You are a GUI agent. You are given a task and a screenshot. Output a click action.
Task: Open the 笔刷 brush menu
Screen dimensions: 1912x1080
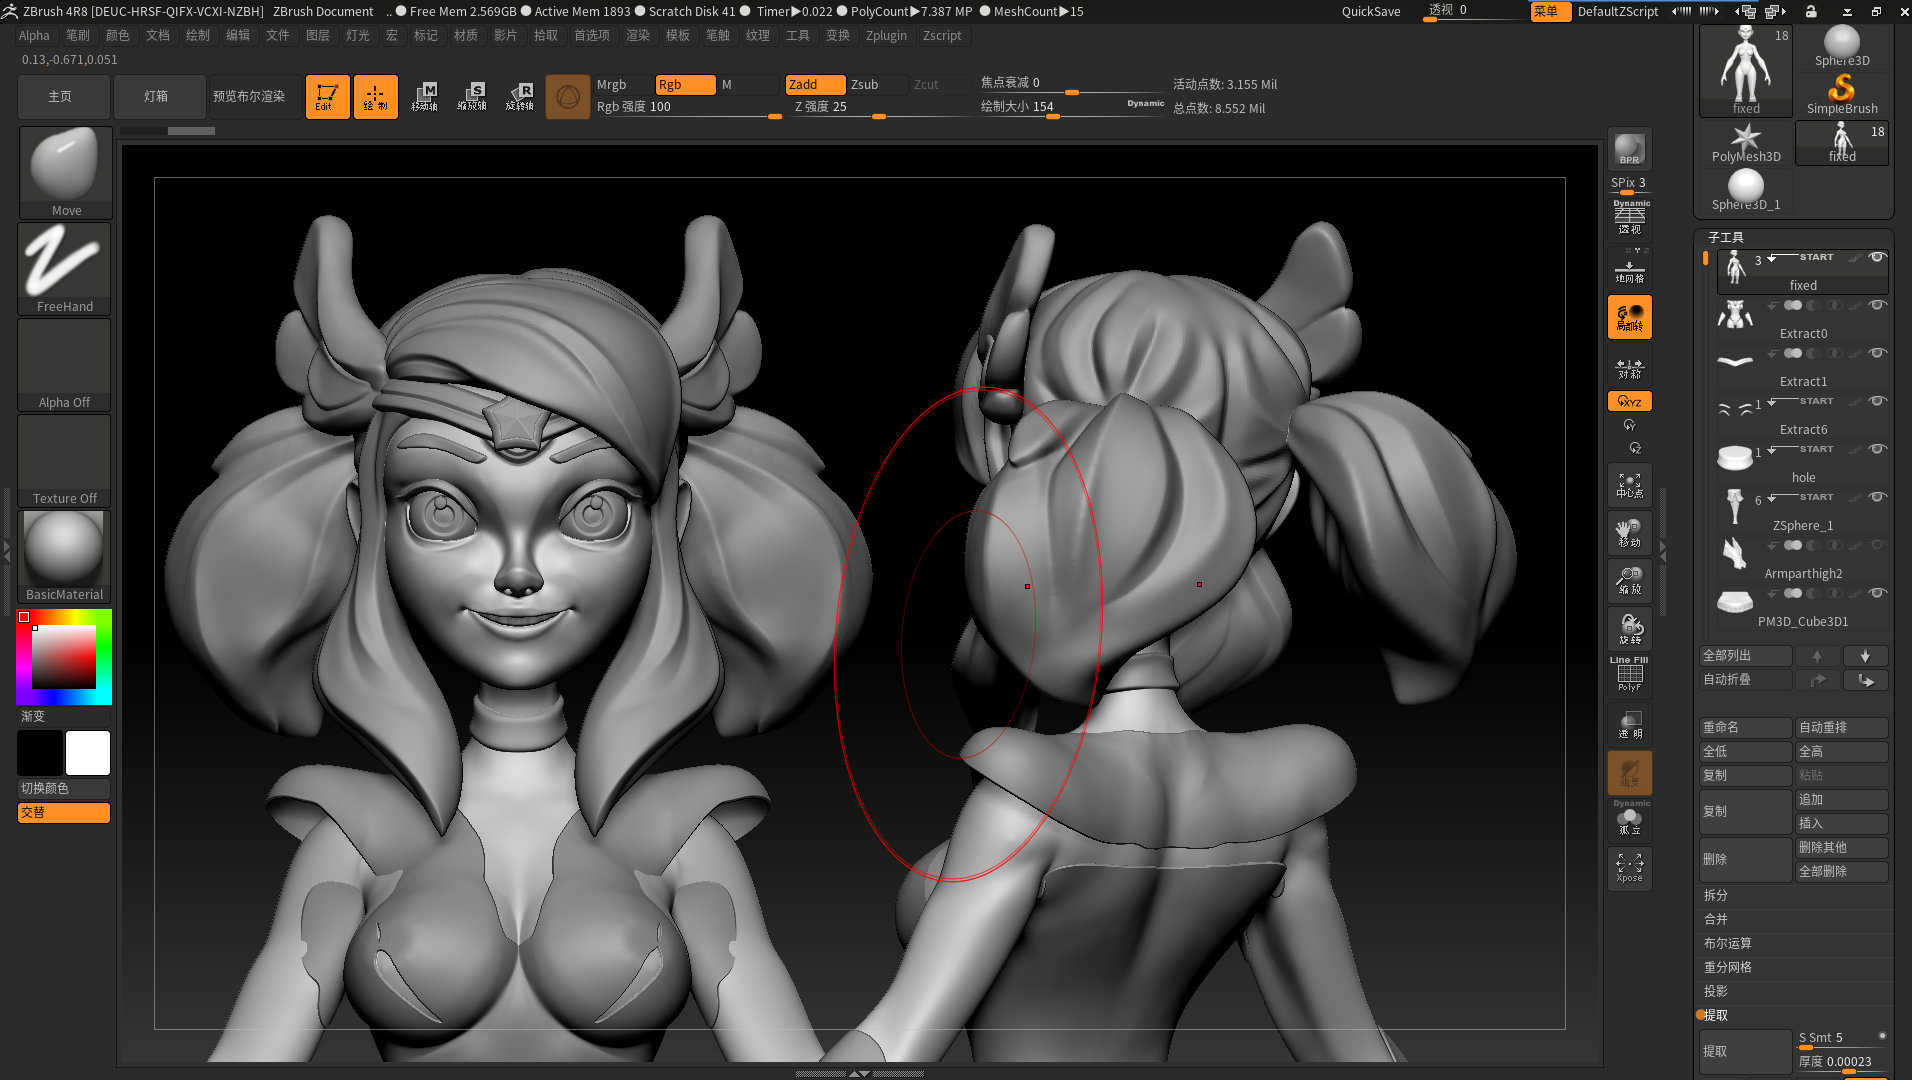pos(78,35)
